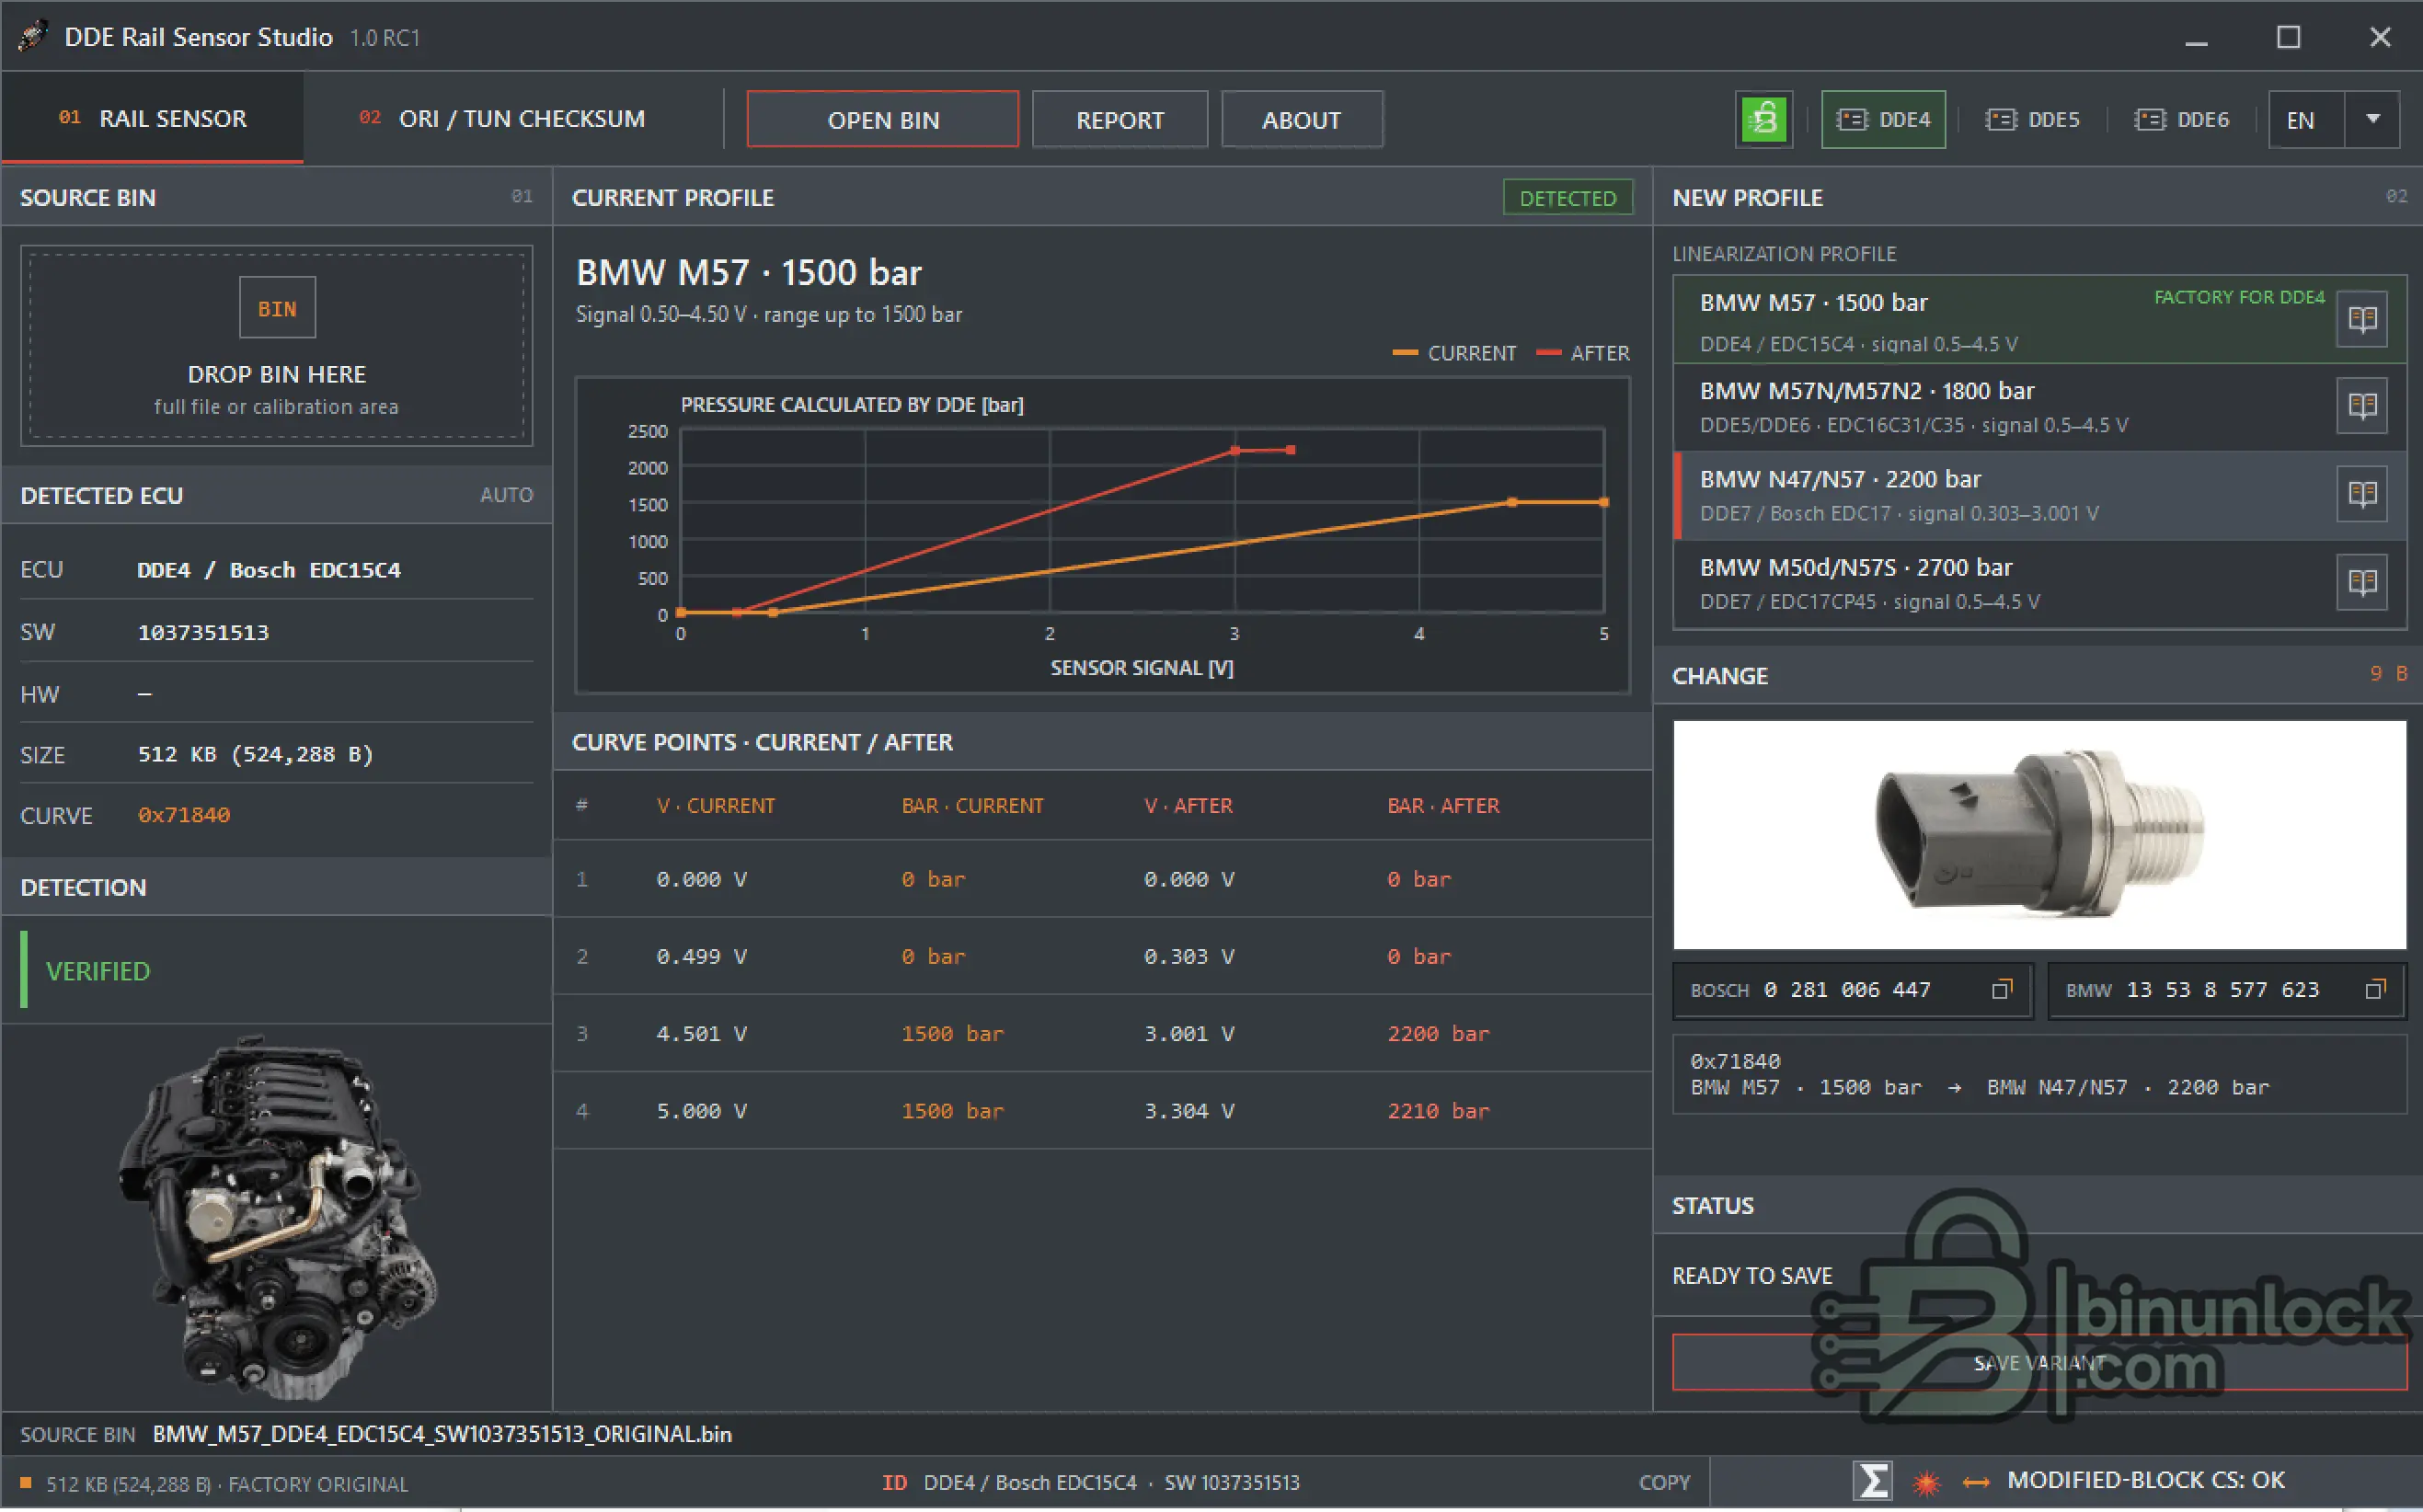
Task: Switch to the ORI / TUN CHECKSUM tab
Action: pos(502,118)
